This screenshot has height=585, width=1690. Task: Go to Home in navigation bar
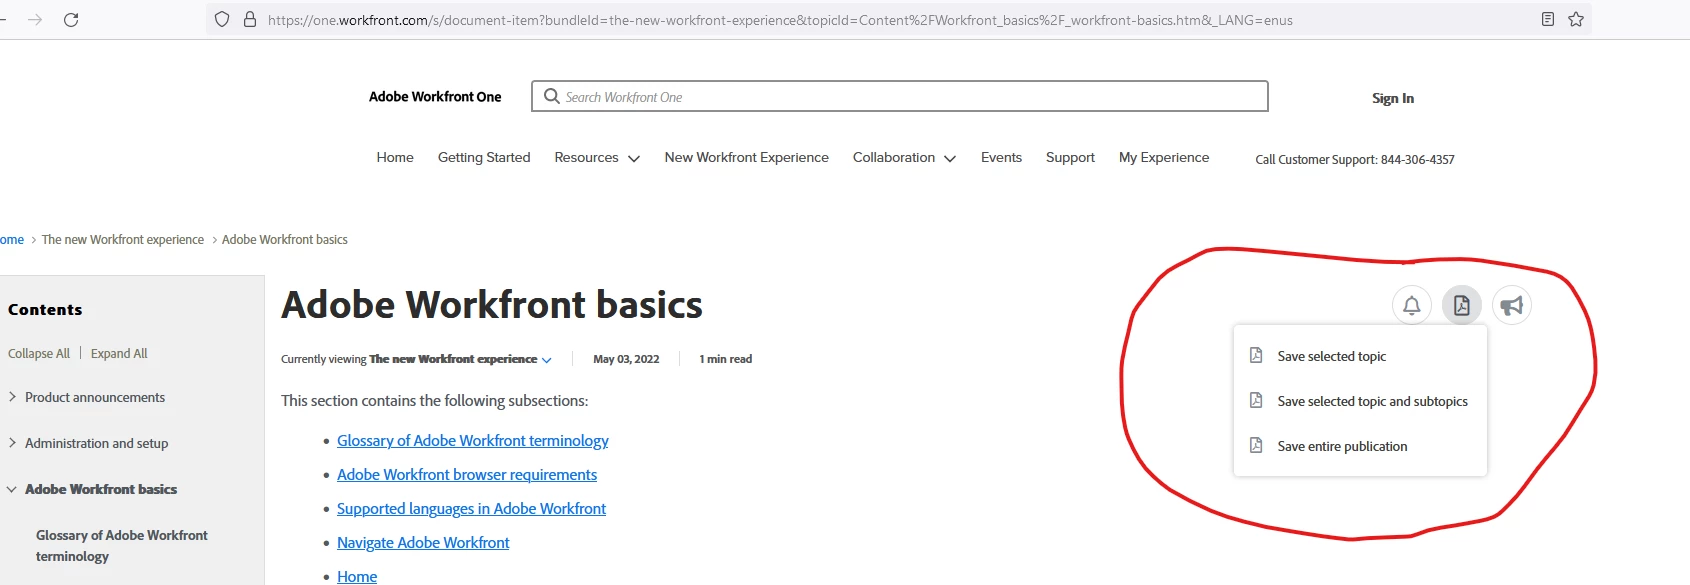(x=395, y=158)
